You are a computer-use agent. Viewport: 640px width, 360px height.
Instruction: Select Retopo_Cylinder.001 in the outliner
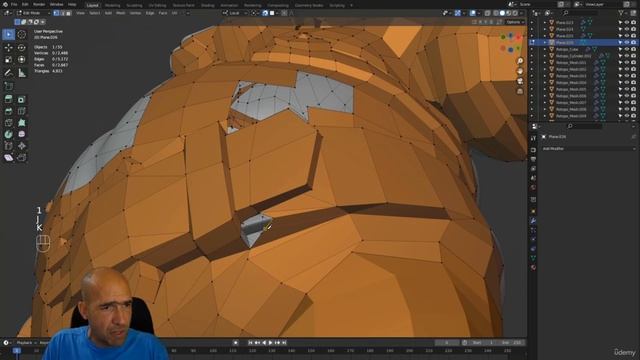573,56
